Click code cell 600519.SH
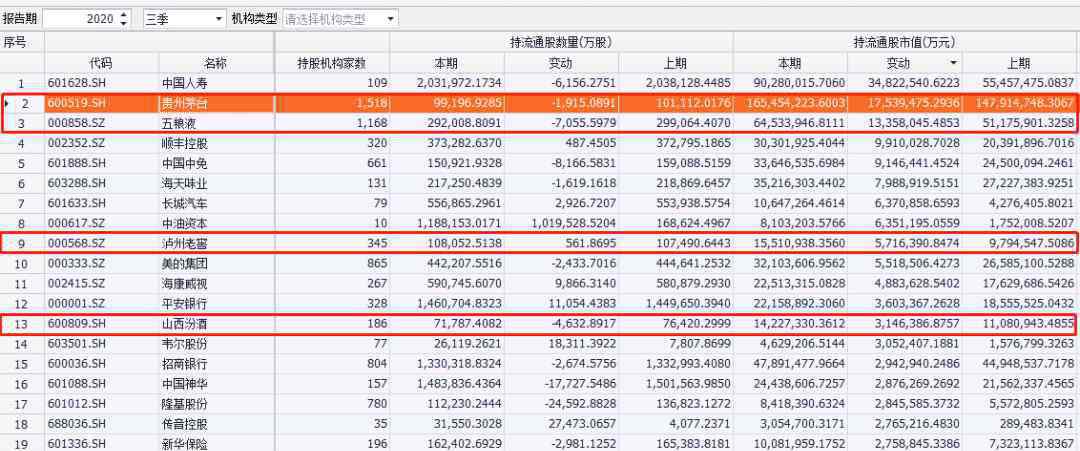 pyautogui.click(x=101, y=103)
